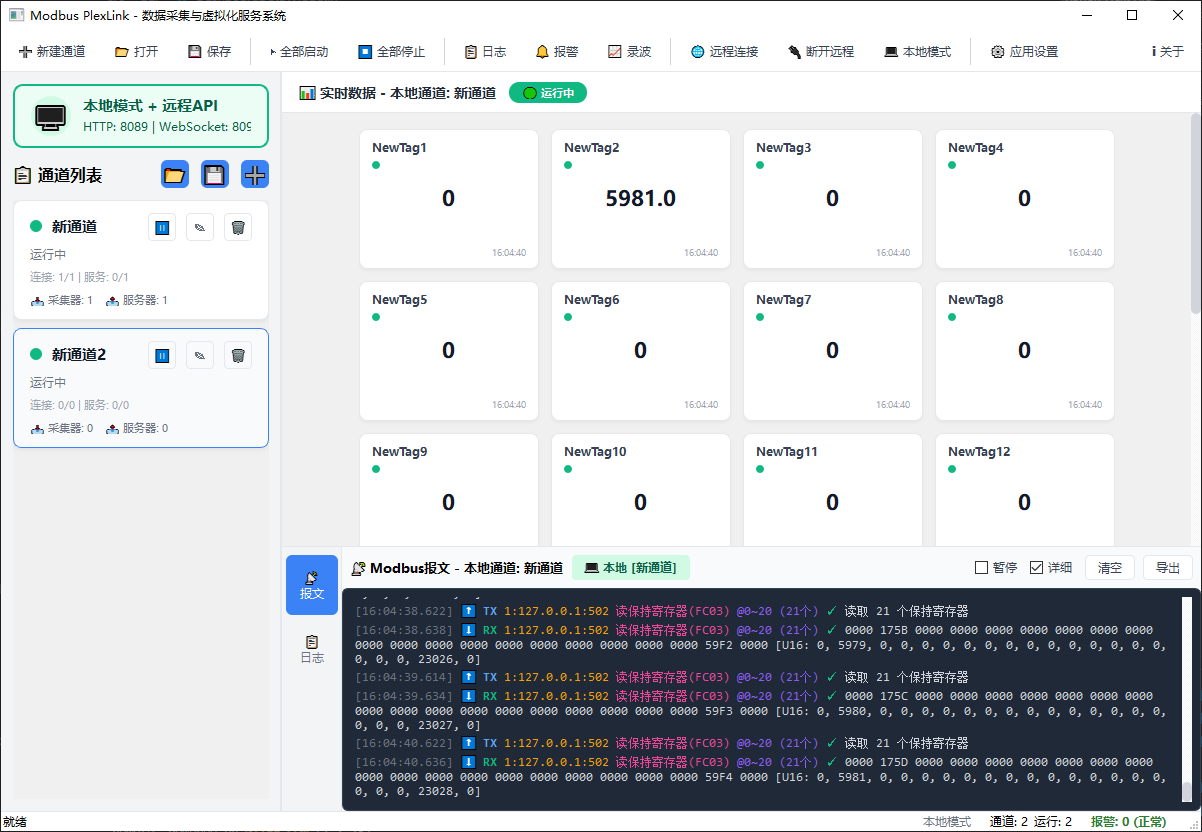
Task: Open the 报警 bell toolbar item
Action: click(x=557, y=51)
